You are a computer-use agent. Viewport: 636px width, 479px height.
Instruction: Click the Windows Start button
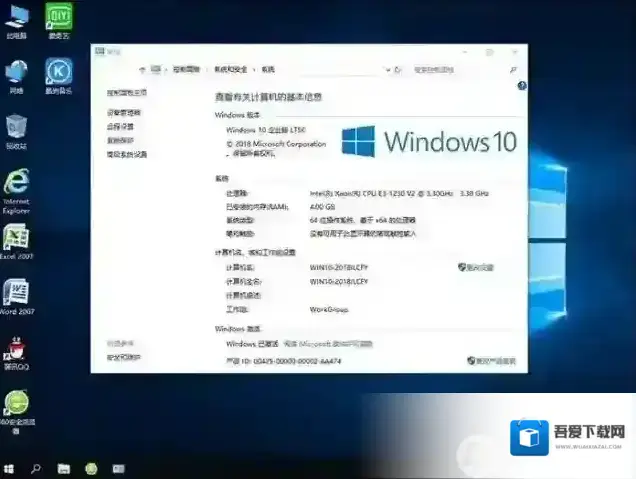click(x=9, y=468)
